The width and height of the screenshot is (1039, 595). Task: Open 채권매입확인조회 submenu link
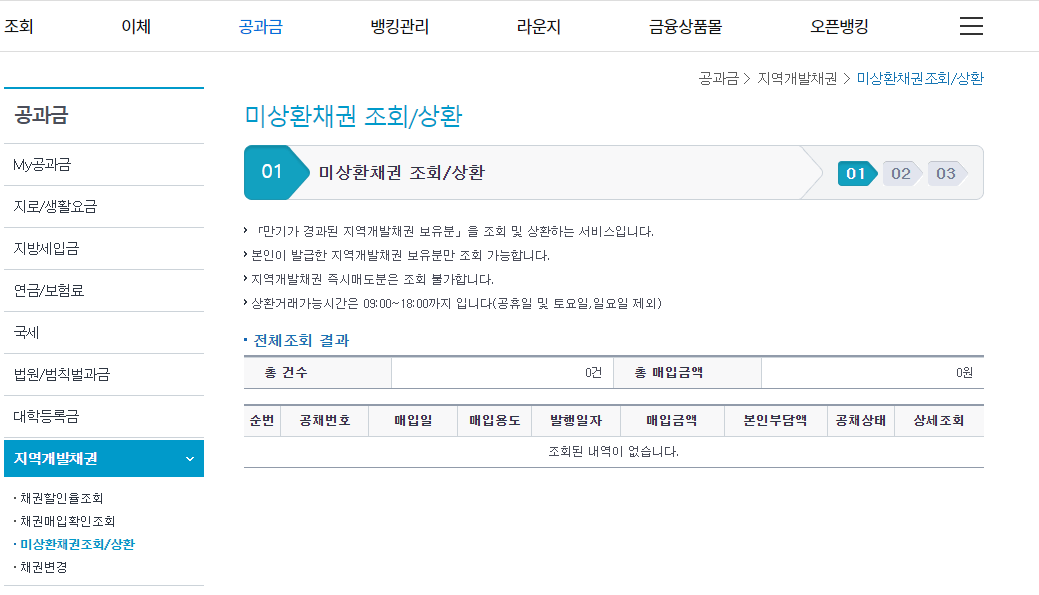(x=68, y=521)
